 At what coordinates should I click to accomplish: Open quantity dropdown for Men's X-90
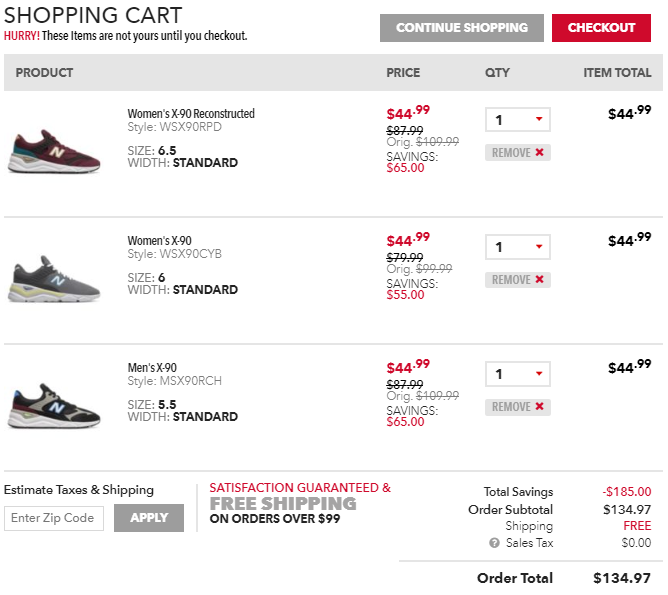518,374
